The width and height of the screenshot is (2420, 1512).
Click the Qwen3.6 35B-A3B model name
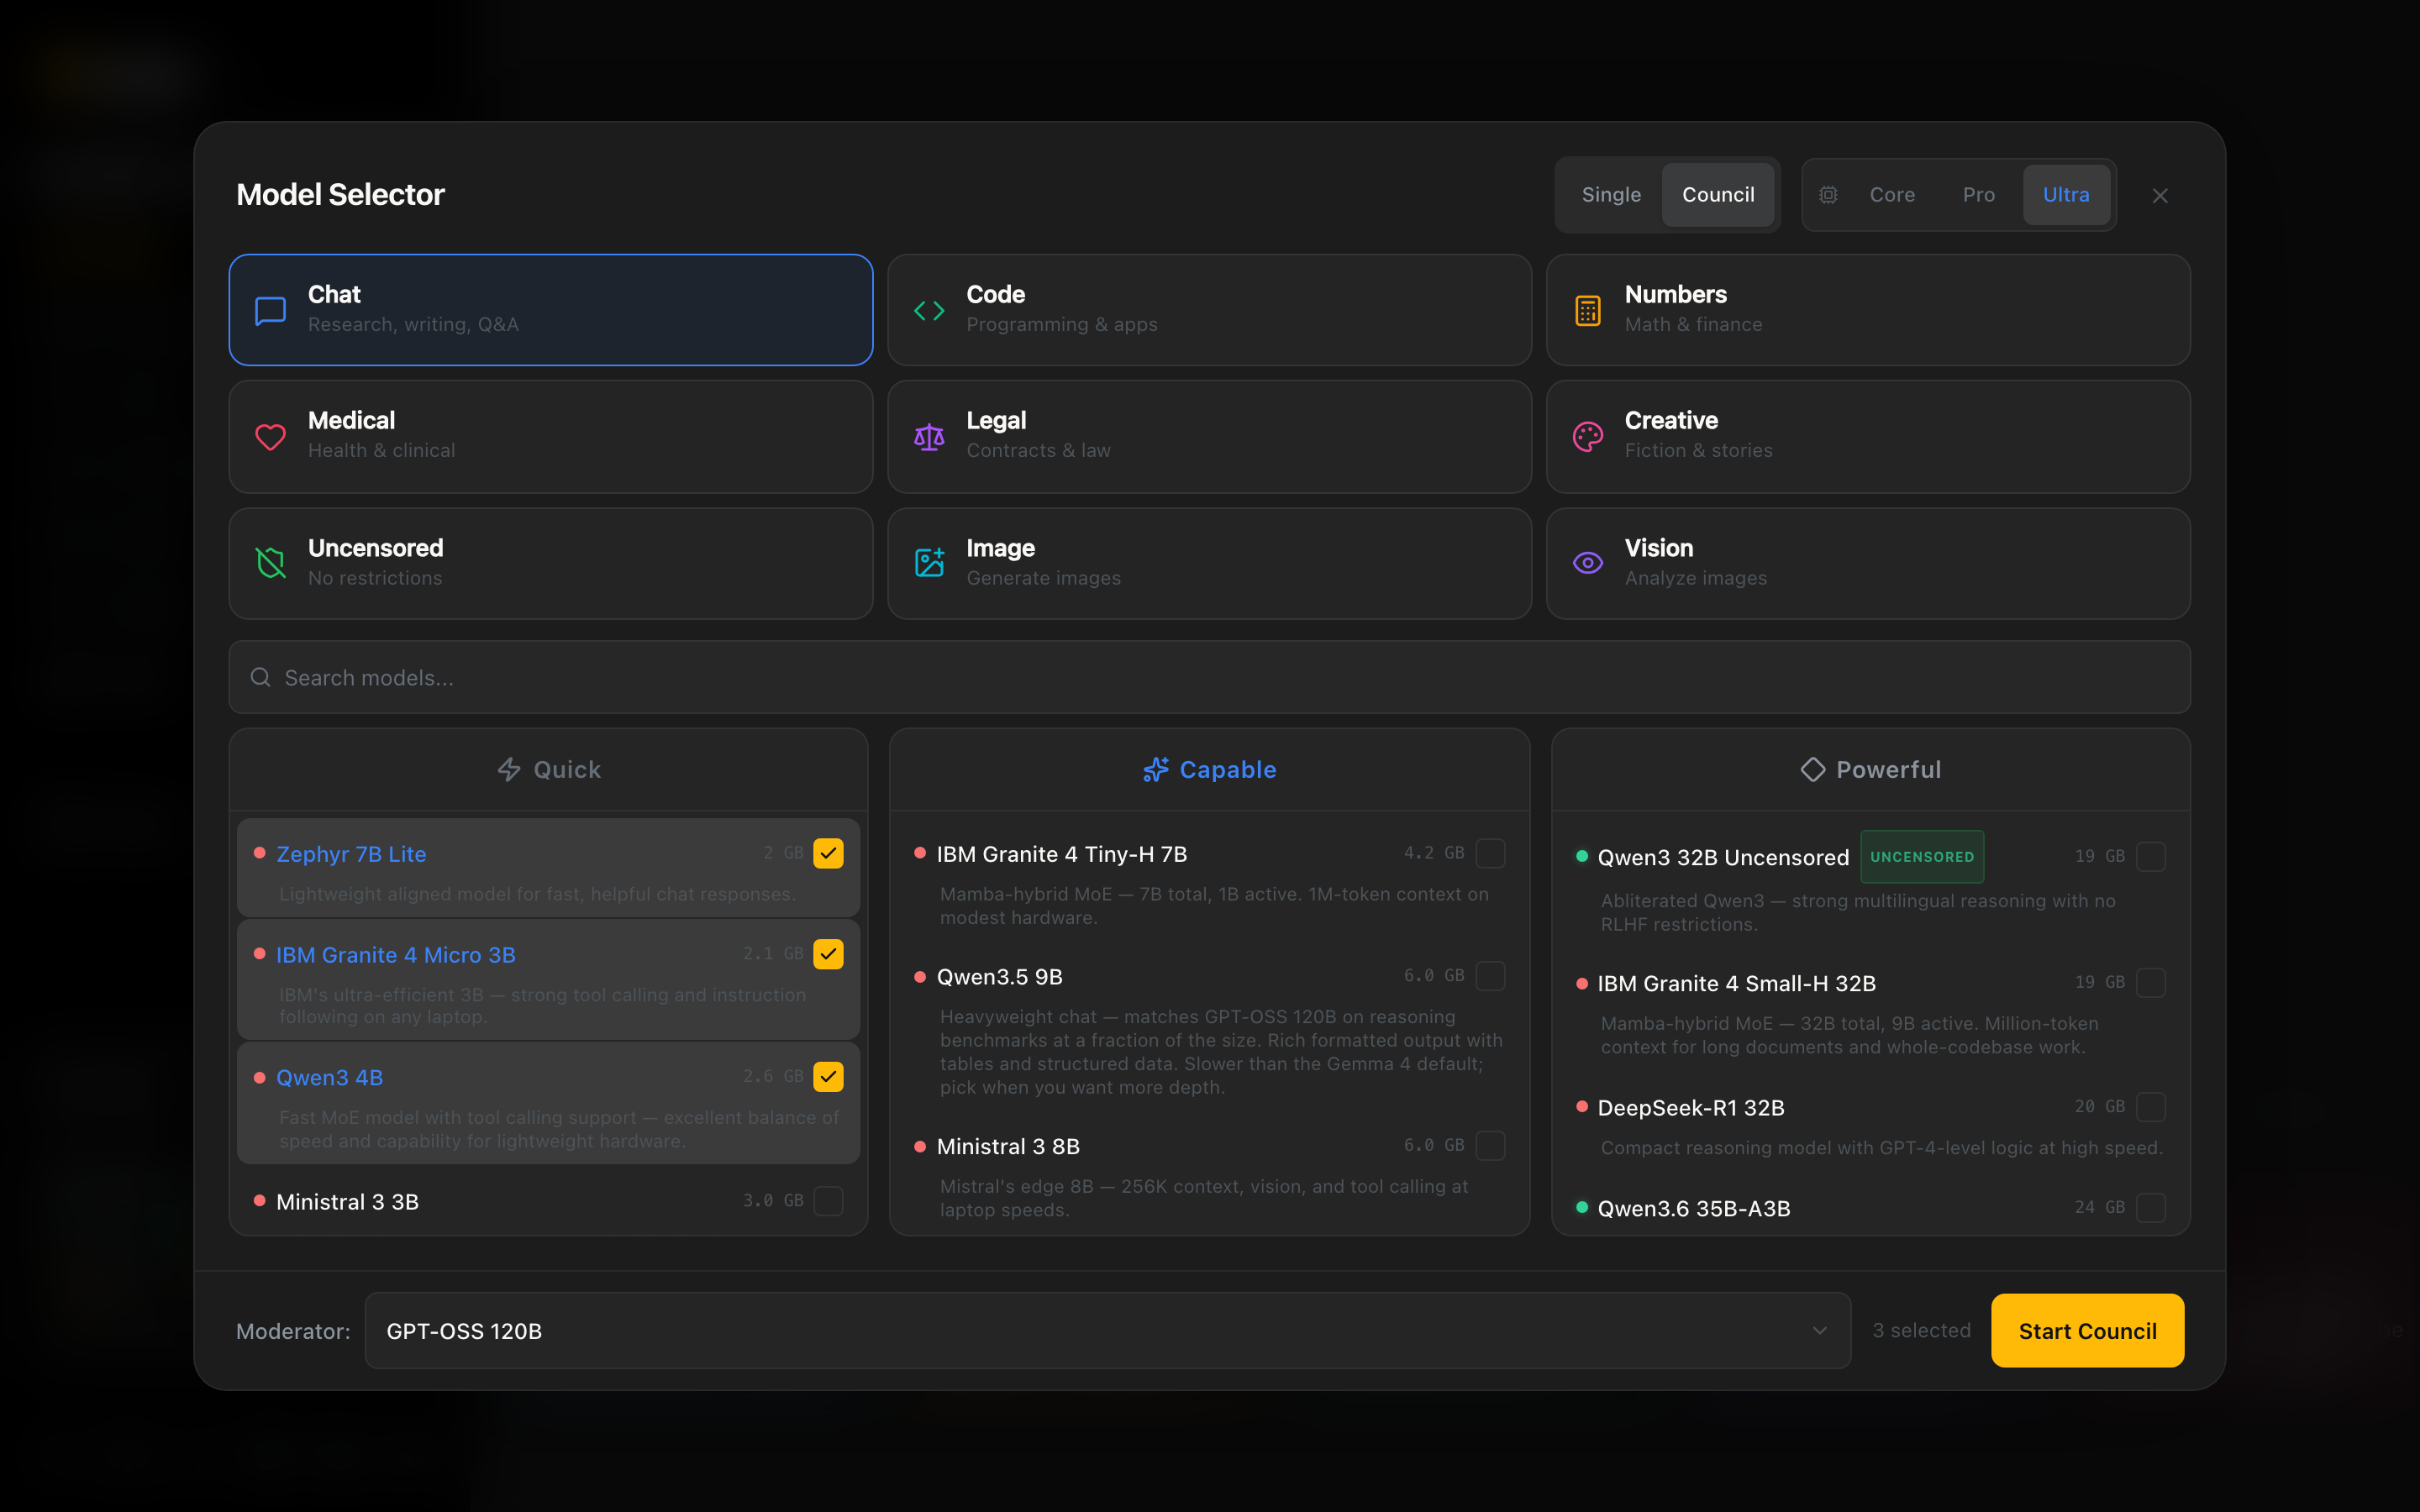pyautogui.click(x=1693, y=1208)
